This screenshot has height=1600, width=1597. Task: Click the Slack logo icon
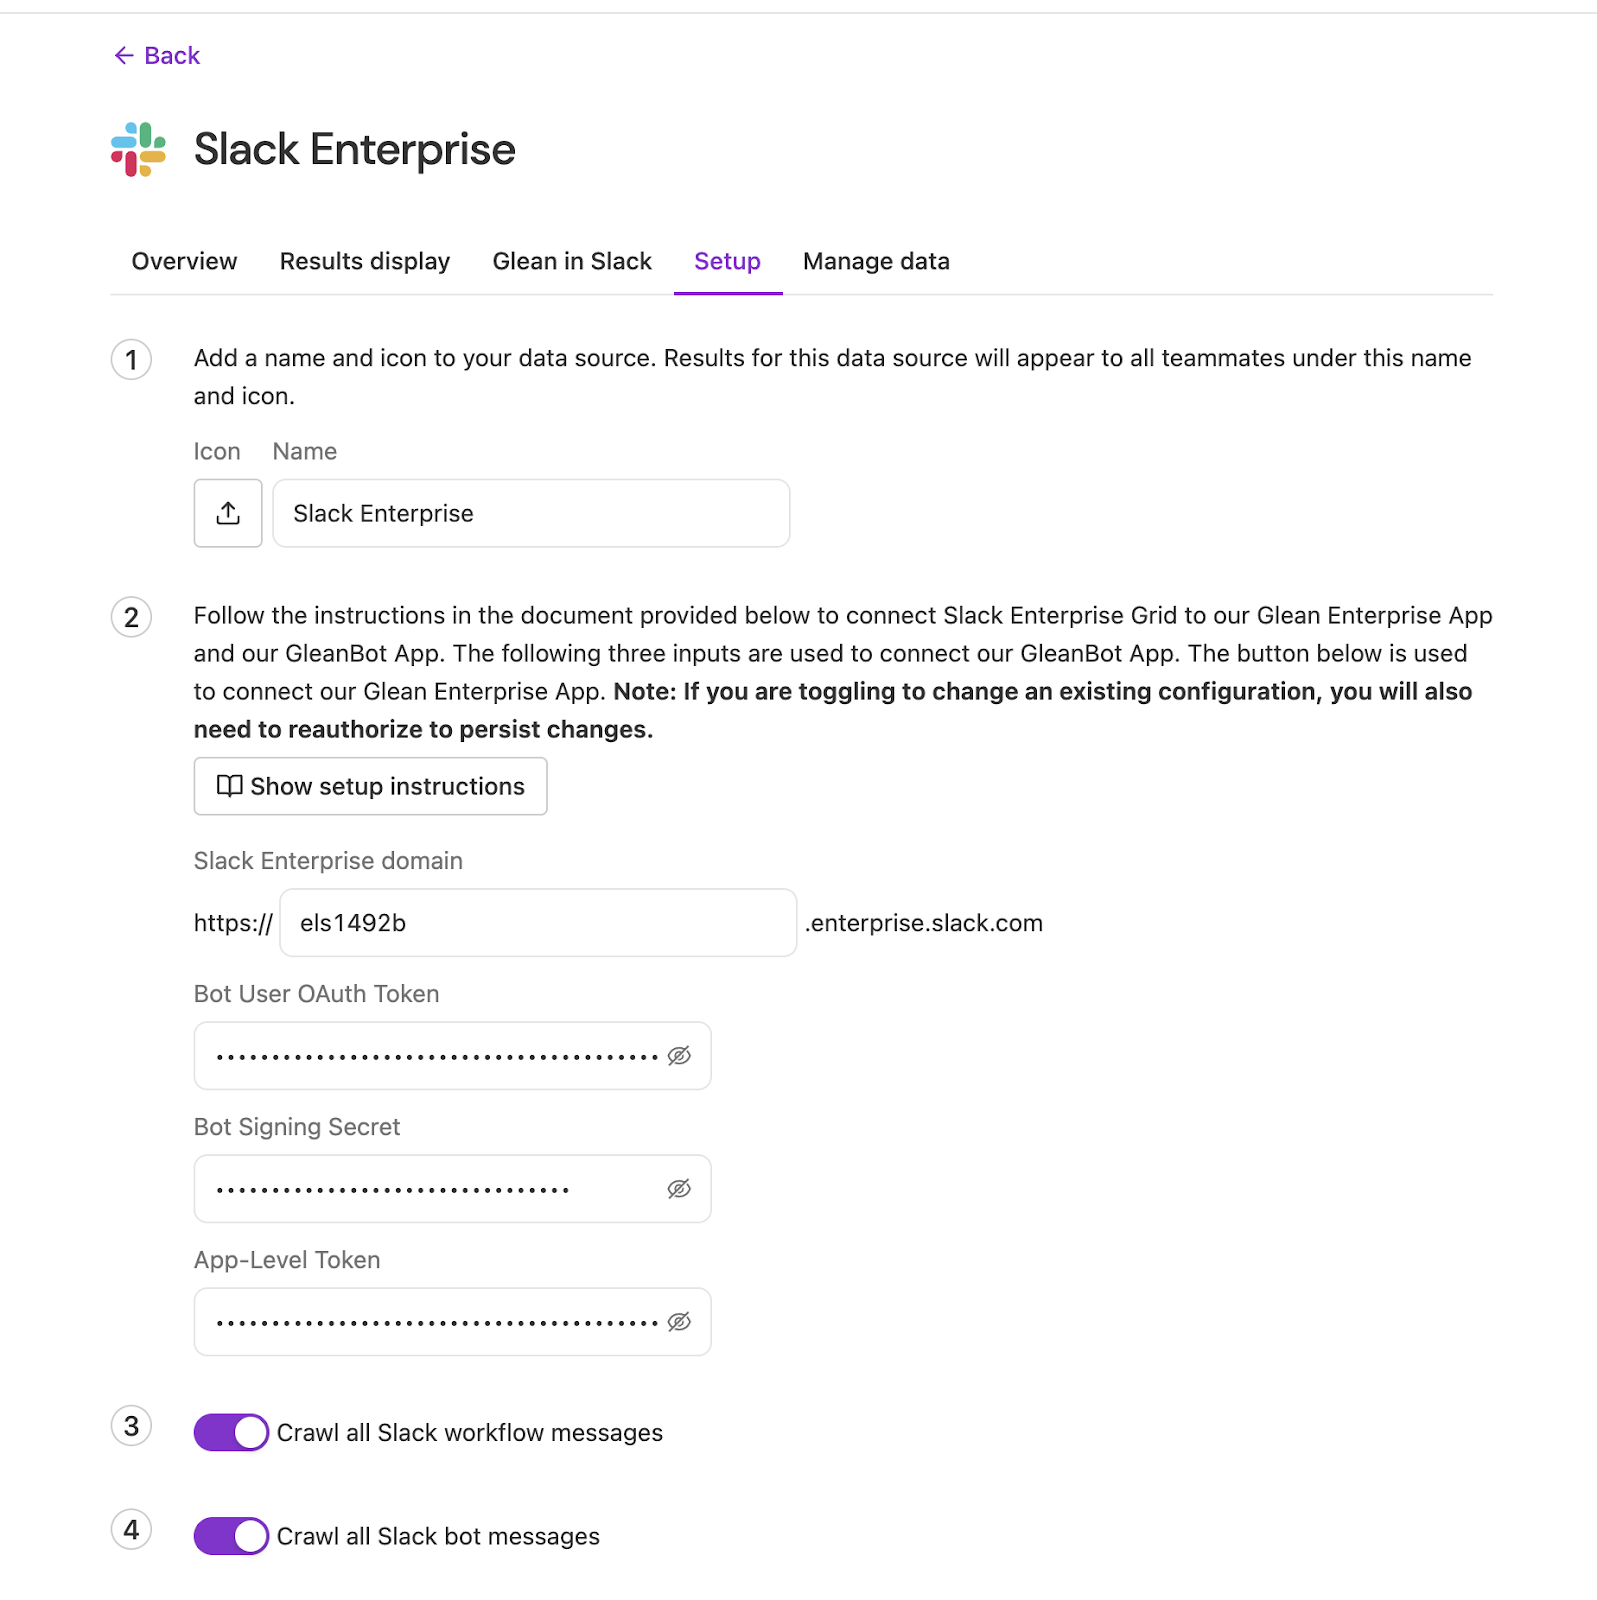click(139, 150)
